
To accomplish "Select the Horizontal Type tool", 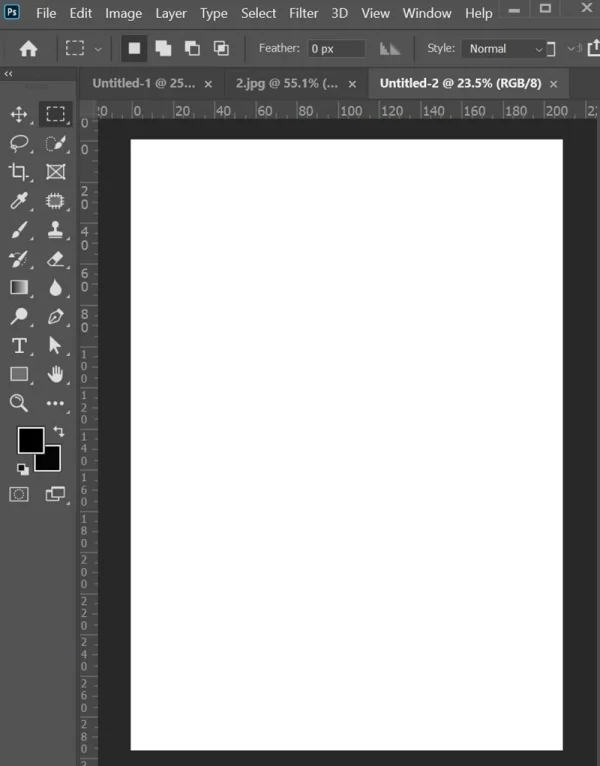I will click(x=19, y=345).
